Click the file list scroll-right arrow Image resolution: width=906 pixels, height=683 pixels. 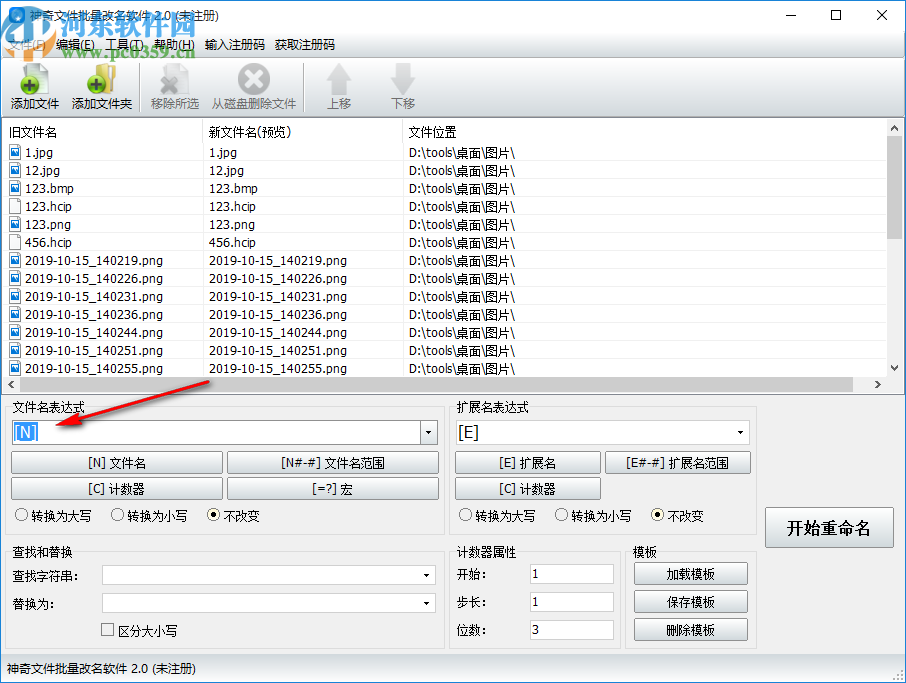878,384
